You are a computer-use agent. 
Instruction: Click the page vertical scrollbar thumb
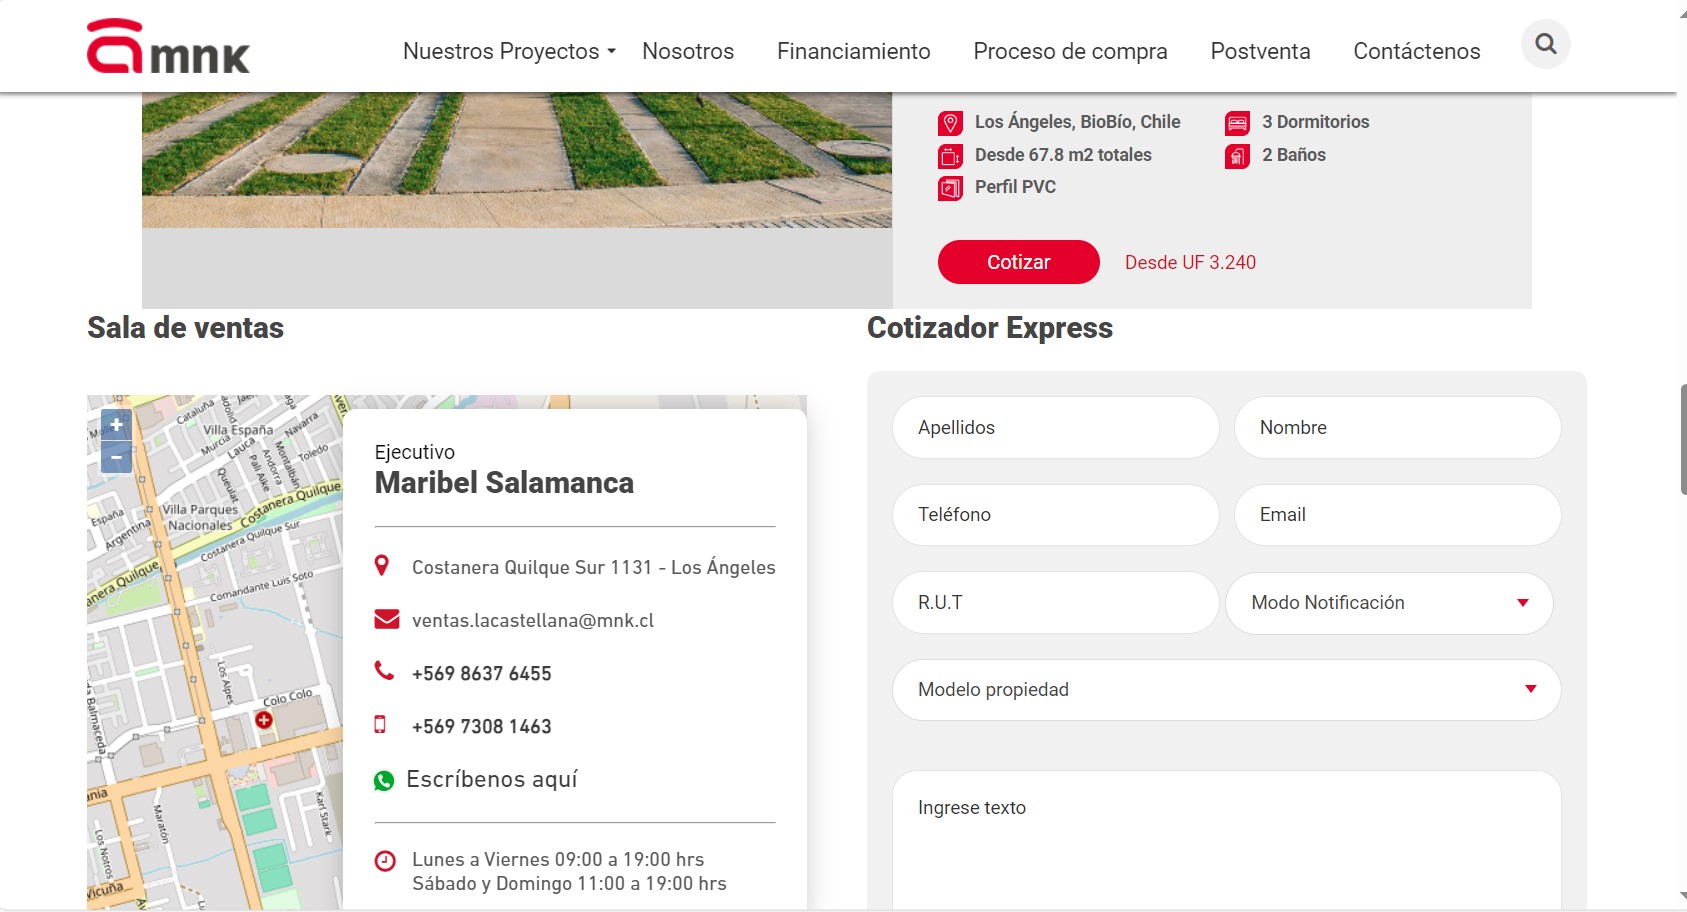click(x=1683, y=439)
